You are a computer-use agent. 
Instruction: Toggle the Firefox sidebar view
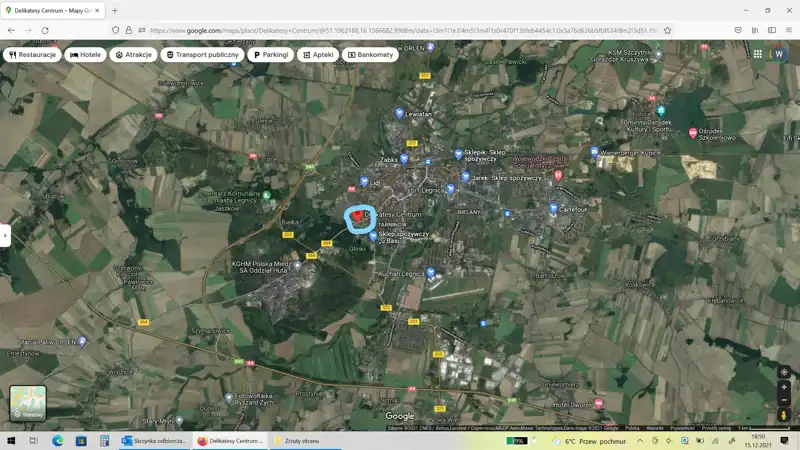(x=772, y=30)
